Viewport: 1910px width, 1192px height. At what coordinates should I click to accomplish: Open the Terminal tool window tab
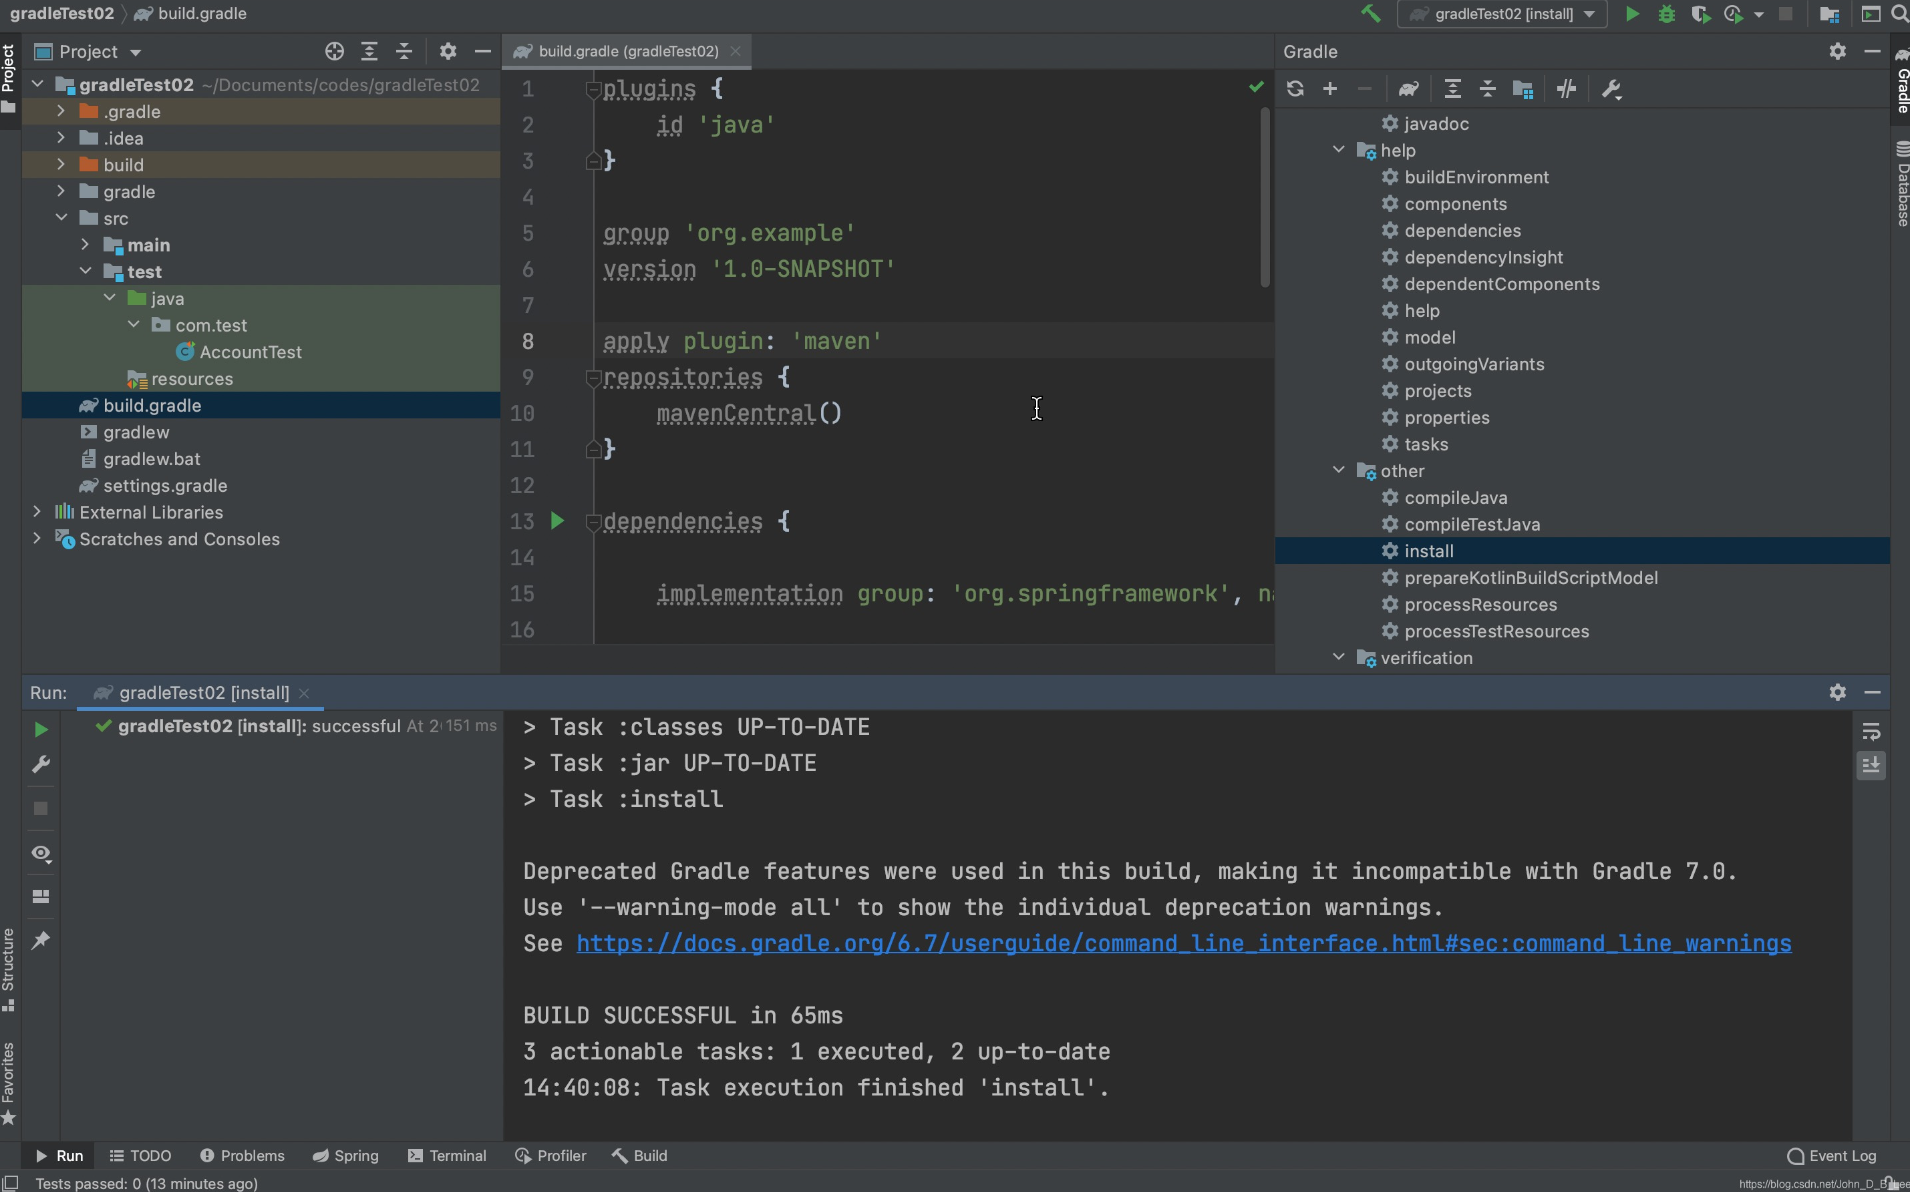point(447,1155)
